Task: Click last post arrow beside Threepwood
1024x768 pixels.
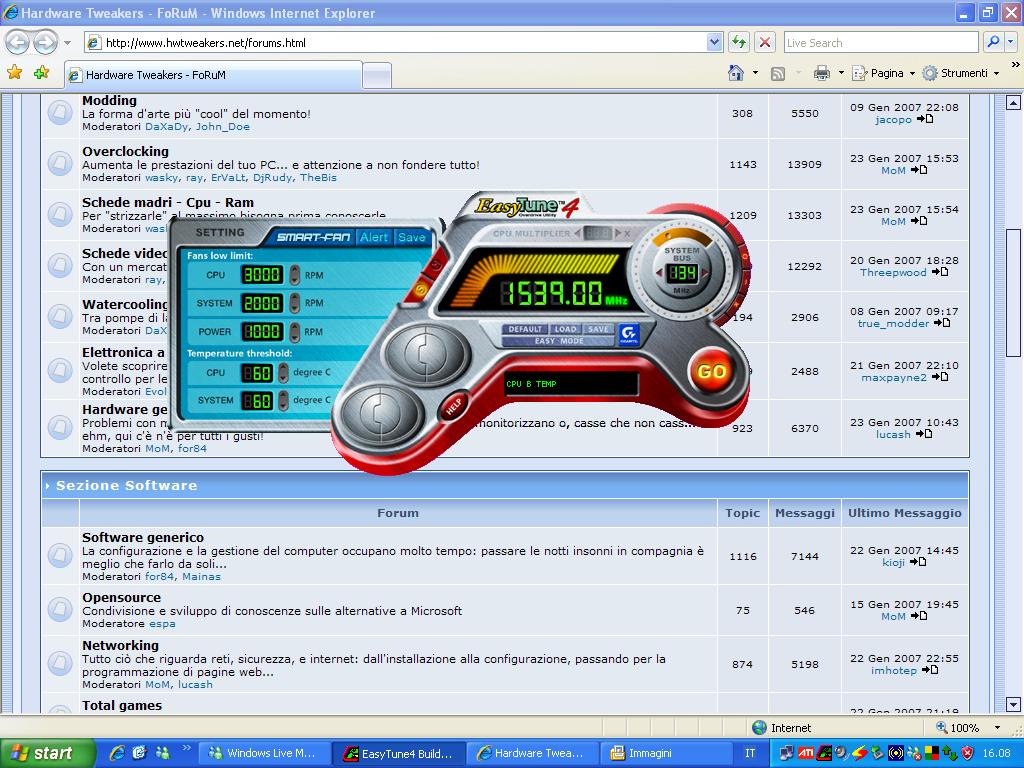Action: coord(940,272)
